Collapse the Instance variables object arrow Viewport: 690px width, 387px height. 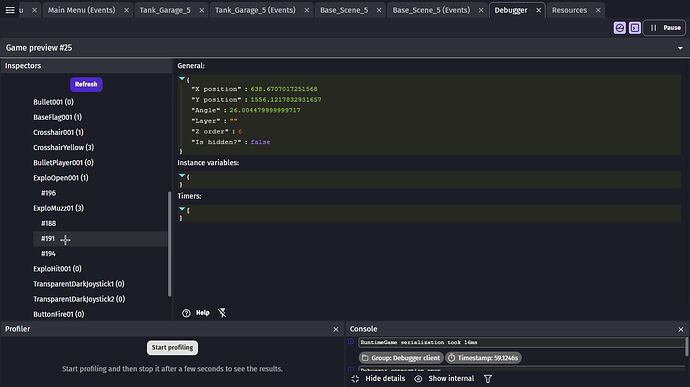click(x=182, y=175)
